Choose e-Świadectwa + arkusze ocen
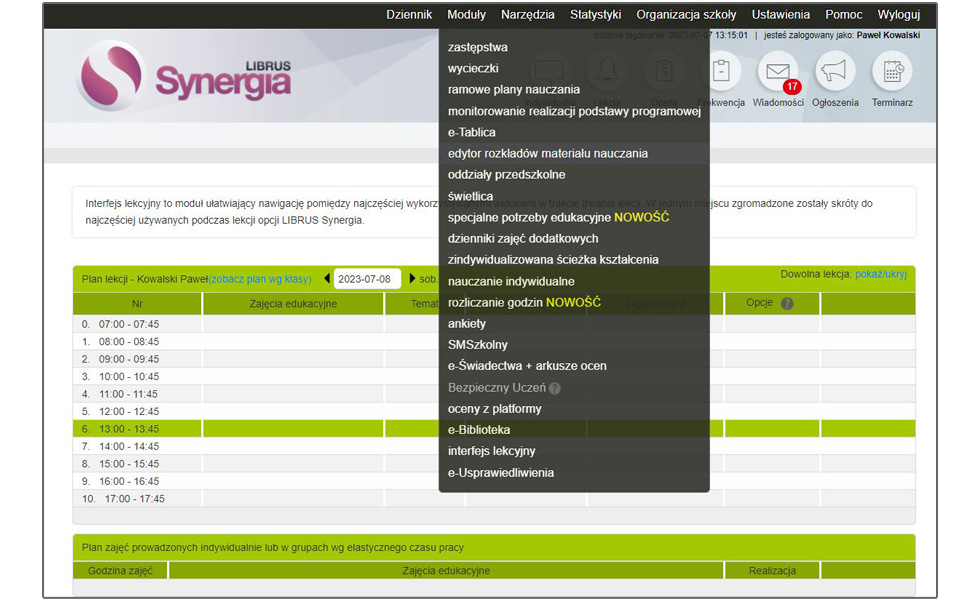This screenshot has height=608, width=975. pyautogui.click(x=527, y=366)
